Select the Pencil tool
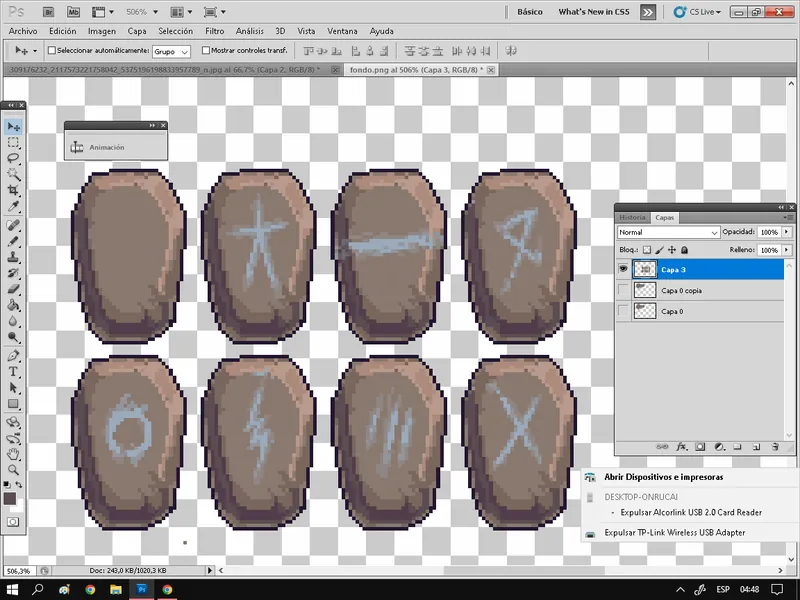800x600 pixels. point(13,241)
